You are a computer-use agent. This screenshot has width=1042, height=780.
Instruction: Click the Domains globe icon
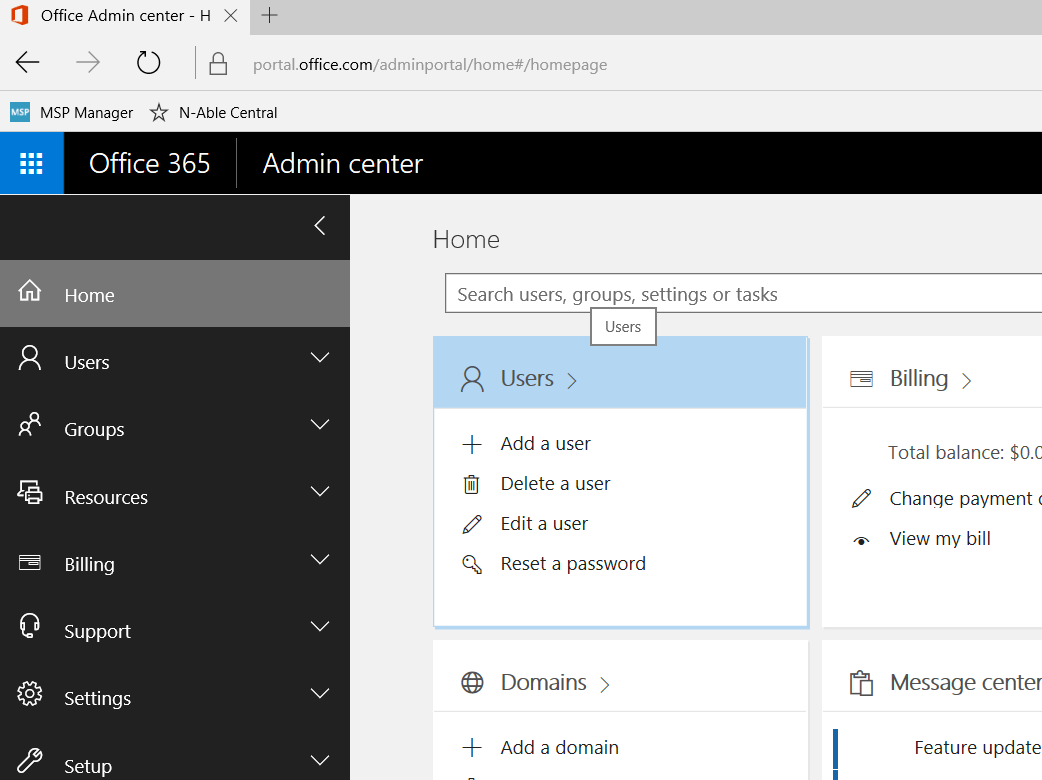(x=471, y=682)
